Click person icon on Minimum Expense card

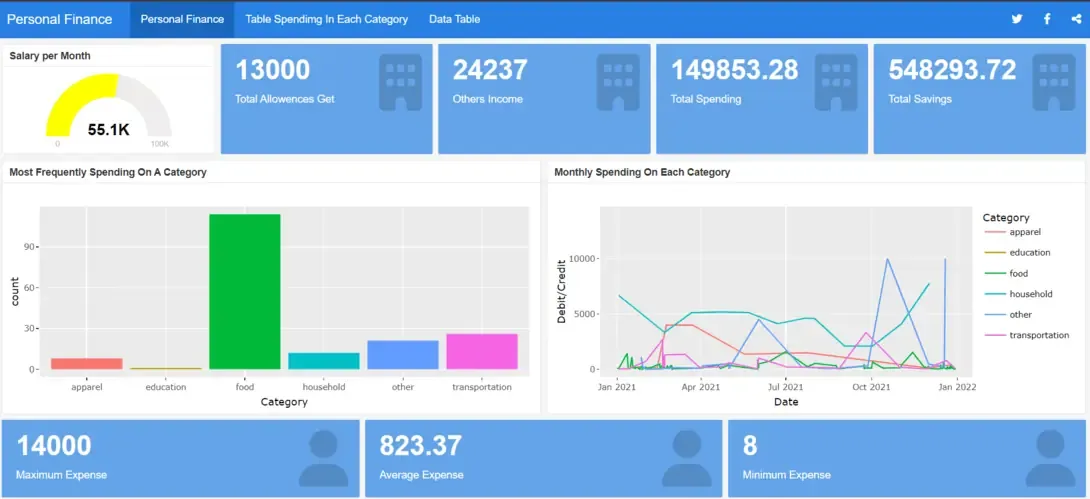(1050, 457)
